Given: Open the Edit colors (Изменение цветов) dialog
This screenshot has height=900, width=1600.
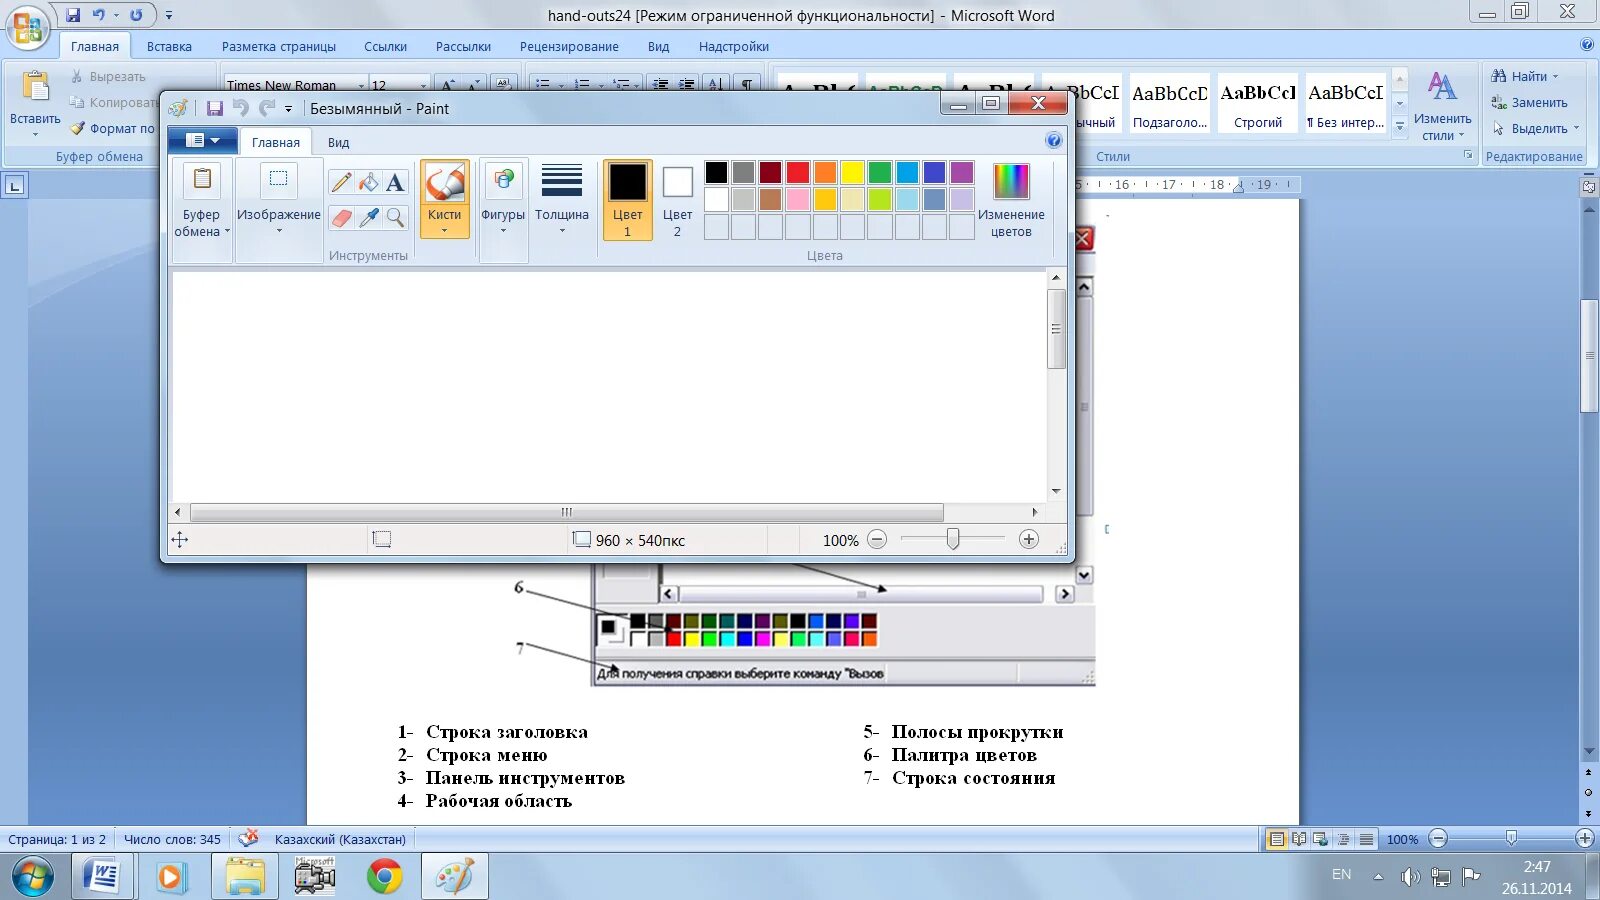Looking at the screenshot, I should pyautogui.click(x=1011, y=201).
